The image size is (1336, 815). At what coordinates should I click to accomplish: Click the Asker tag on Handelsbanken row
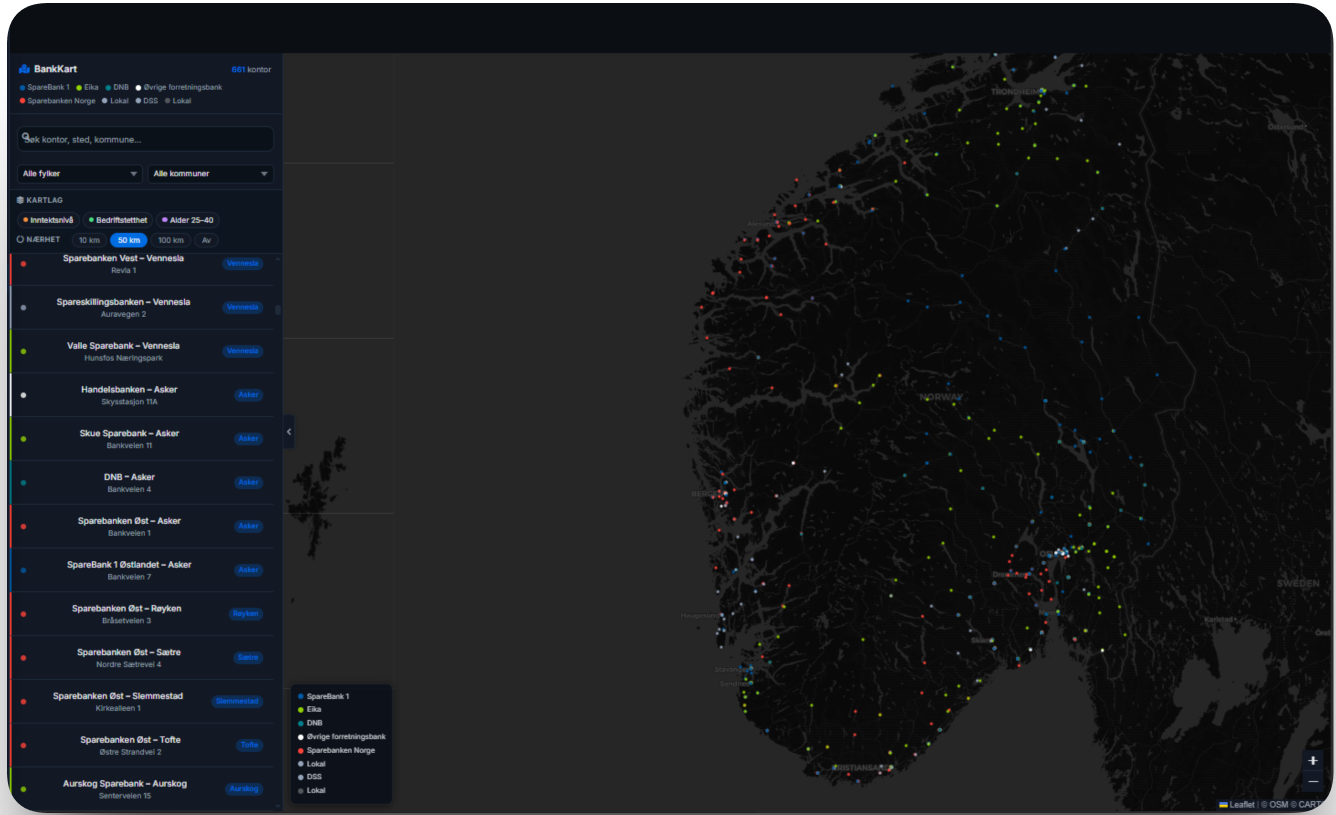click(x=248, y=395)
